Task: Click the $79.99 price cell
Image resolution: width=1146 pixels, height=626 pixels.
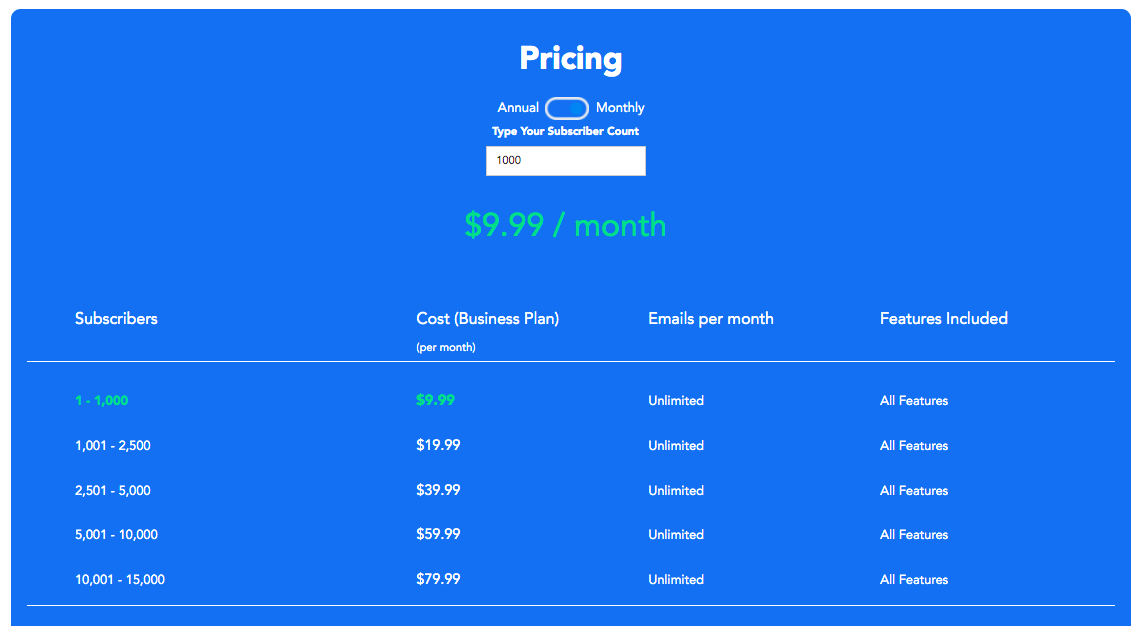Action: (x=438, y=579)
